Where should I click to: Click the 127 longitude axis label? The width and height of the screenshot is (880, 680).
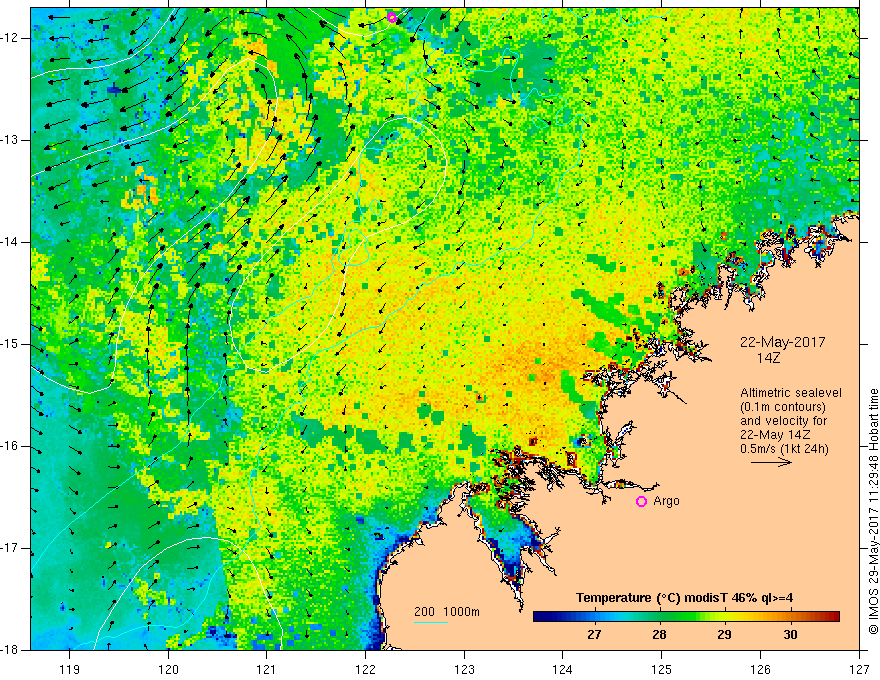[859, 669]
